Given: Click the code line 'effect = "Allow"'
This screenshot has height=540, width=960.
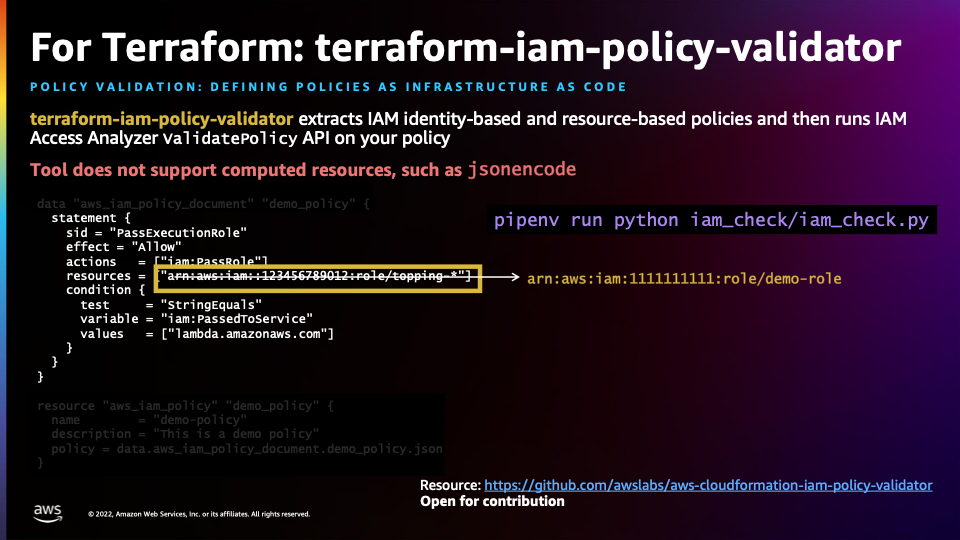Looking at the screenshot, I should (124, 247).
